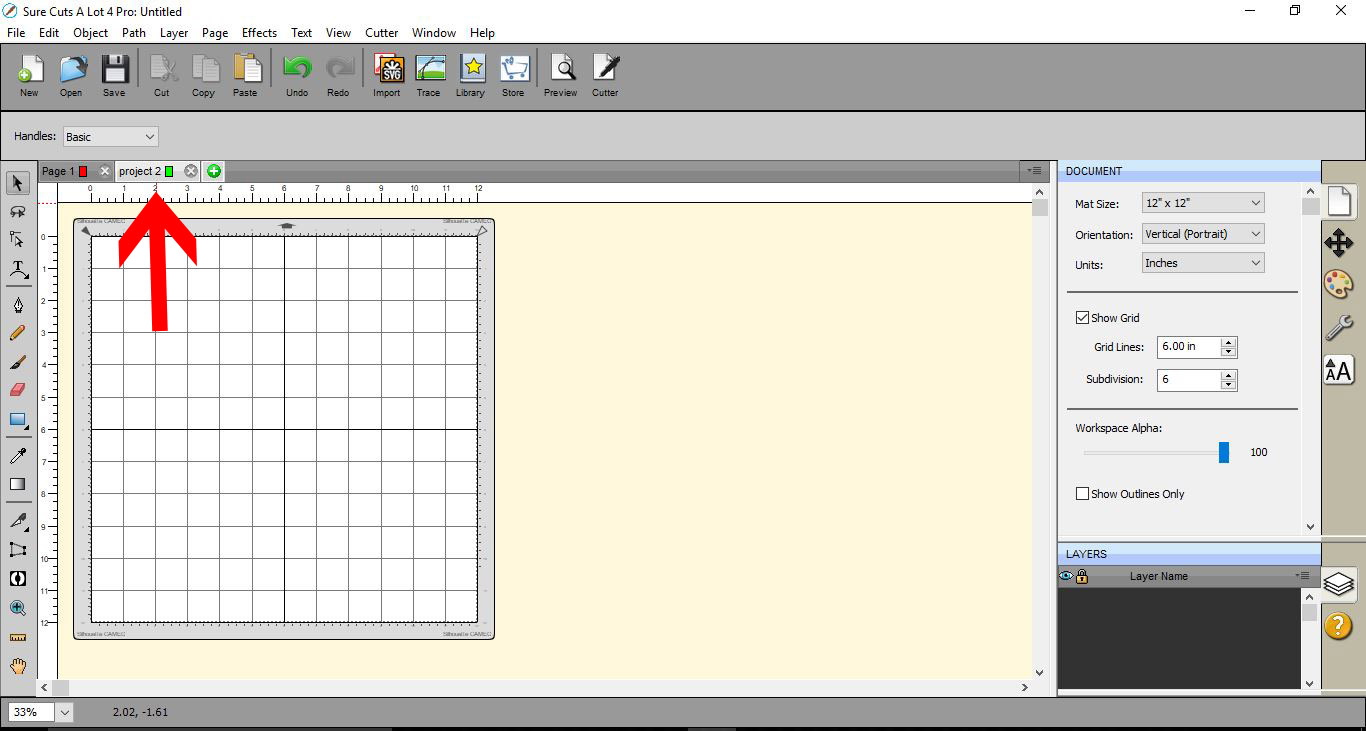Open the Cutter menu
The image size is (1366, 731).
[x=381, y=33]
